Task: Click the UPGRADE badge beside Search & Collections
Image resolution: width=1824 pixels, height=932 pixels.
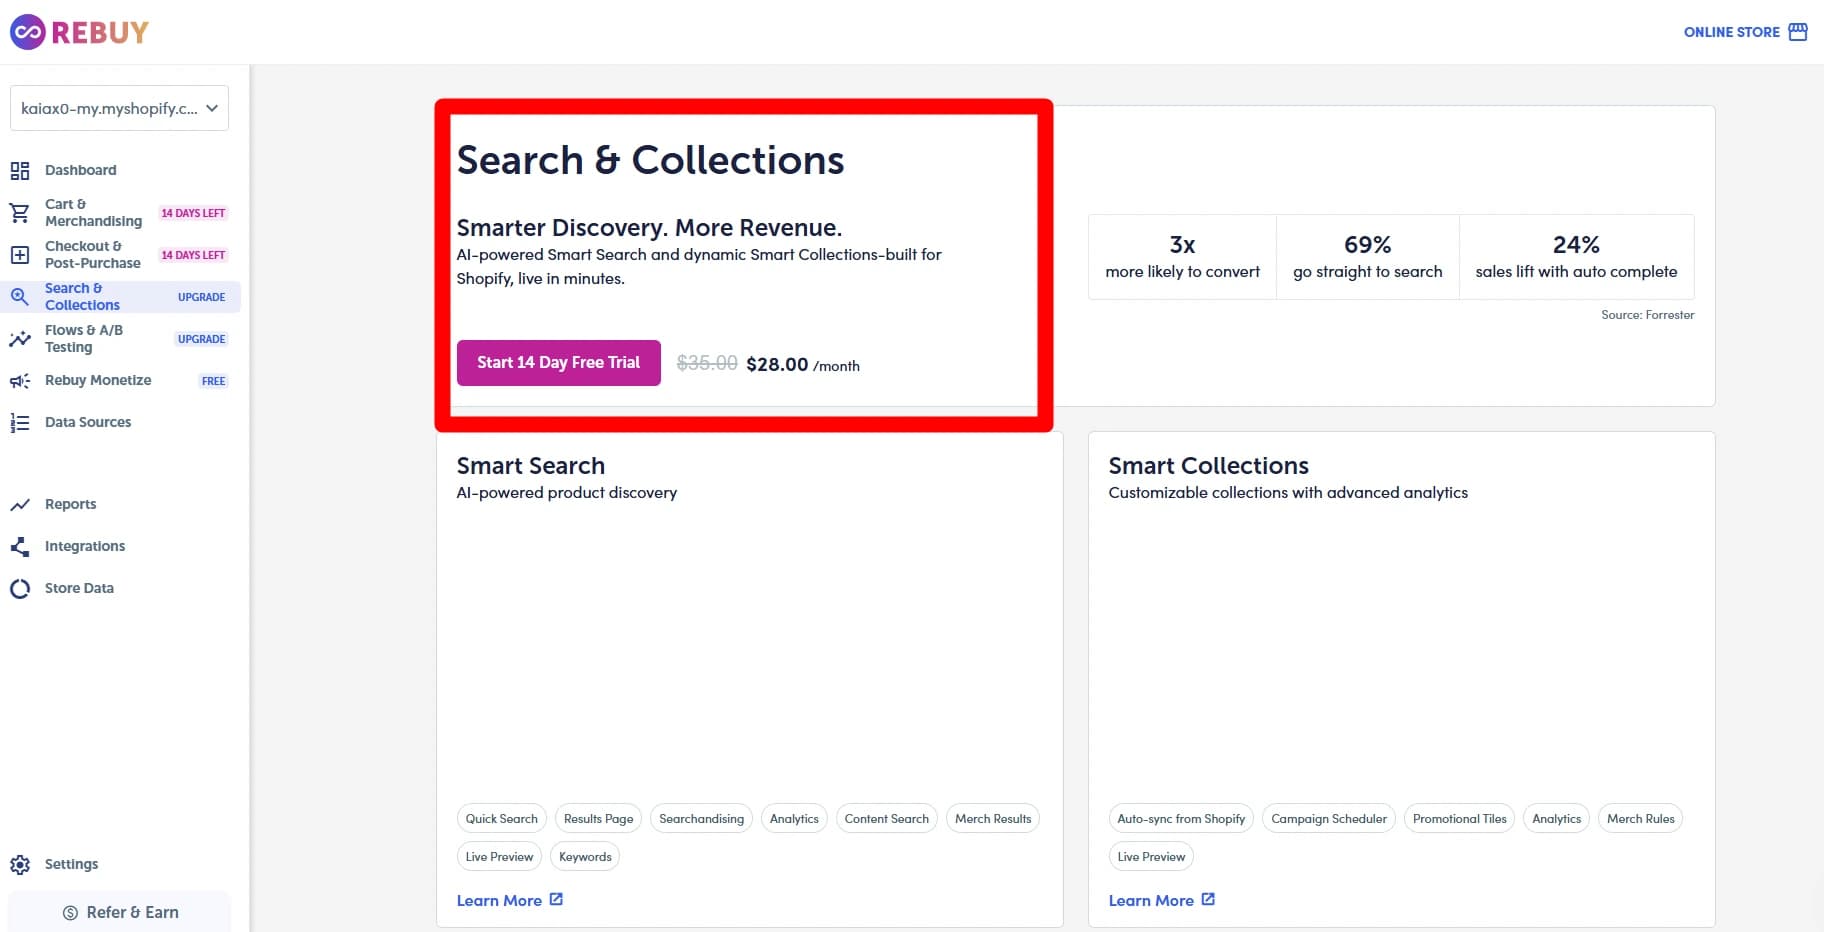Action: pyautogui.click(x=201, y=297)
